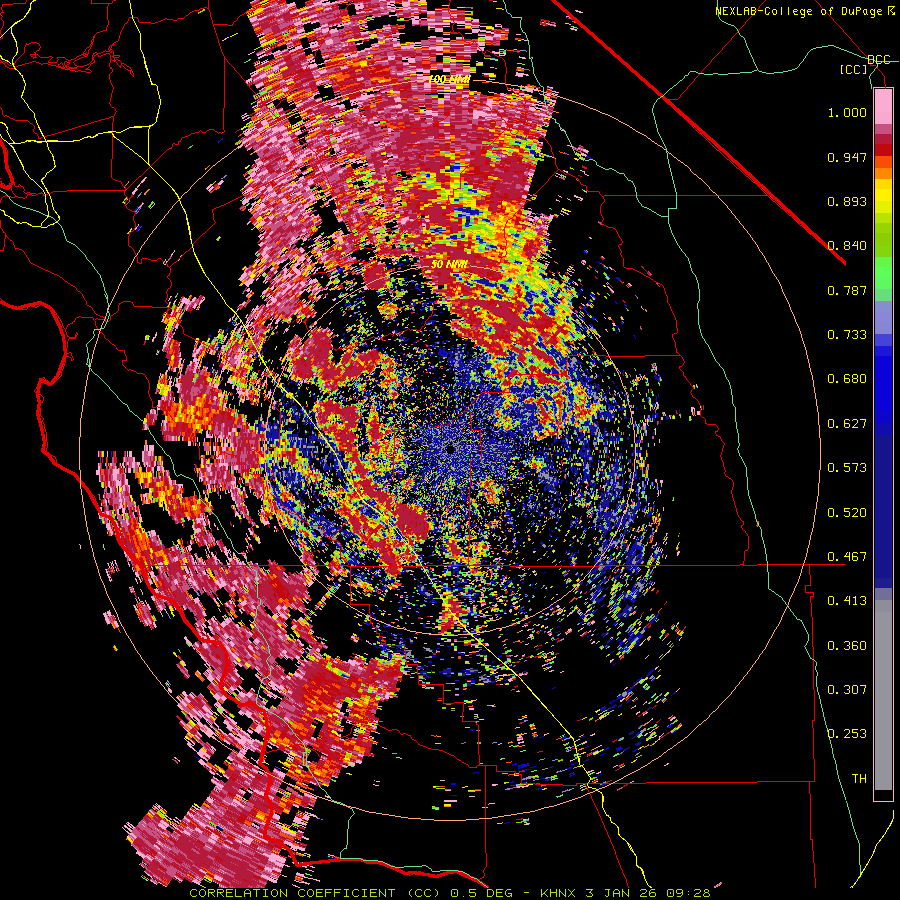Click the 0.573 legend value
This screenshot has width=900, height=900.
click(x=847, y=468)
